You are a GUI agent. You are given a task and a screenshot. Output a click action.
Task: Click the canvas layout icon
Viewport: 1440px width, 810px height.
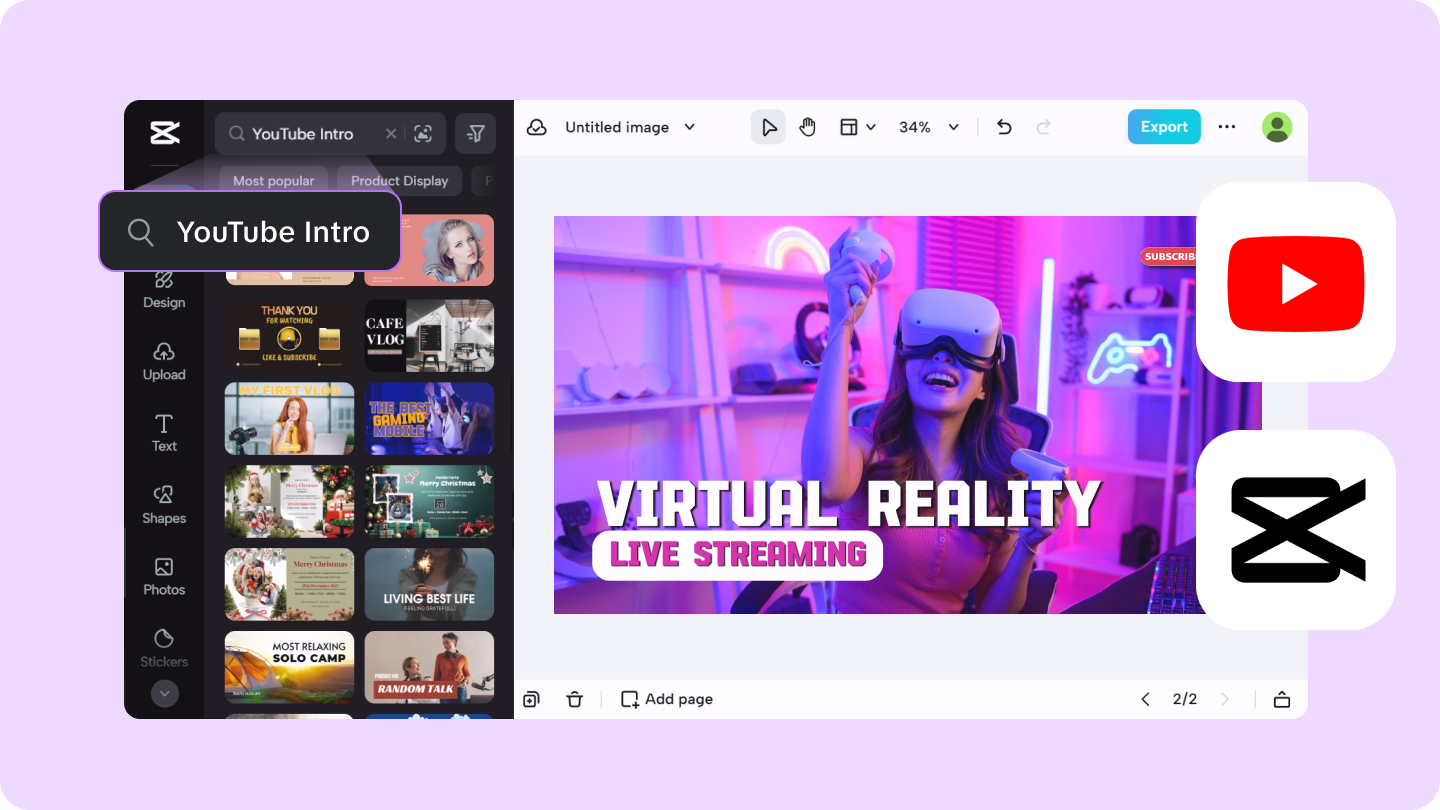pyautogui.click(x=849, y=127)
